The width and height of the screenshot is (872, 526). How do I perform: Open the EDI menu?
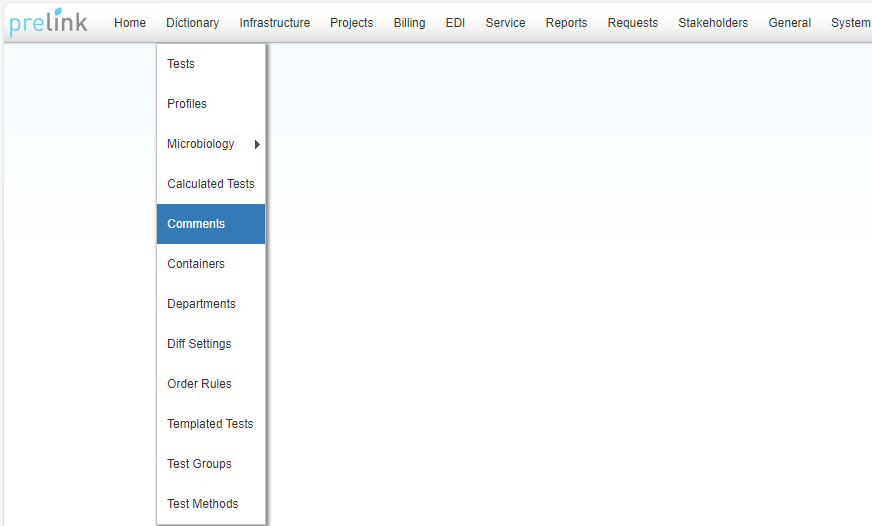[x=455, y=23]
